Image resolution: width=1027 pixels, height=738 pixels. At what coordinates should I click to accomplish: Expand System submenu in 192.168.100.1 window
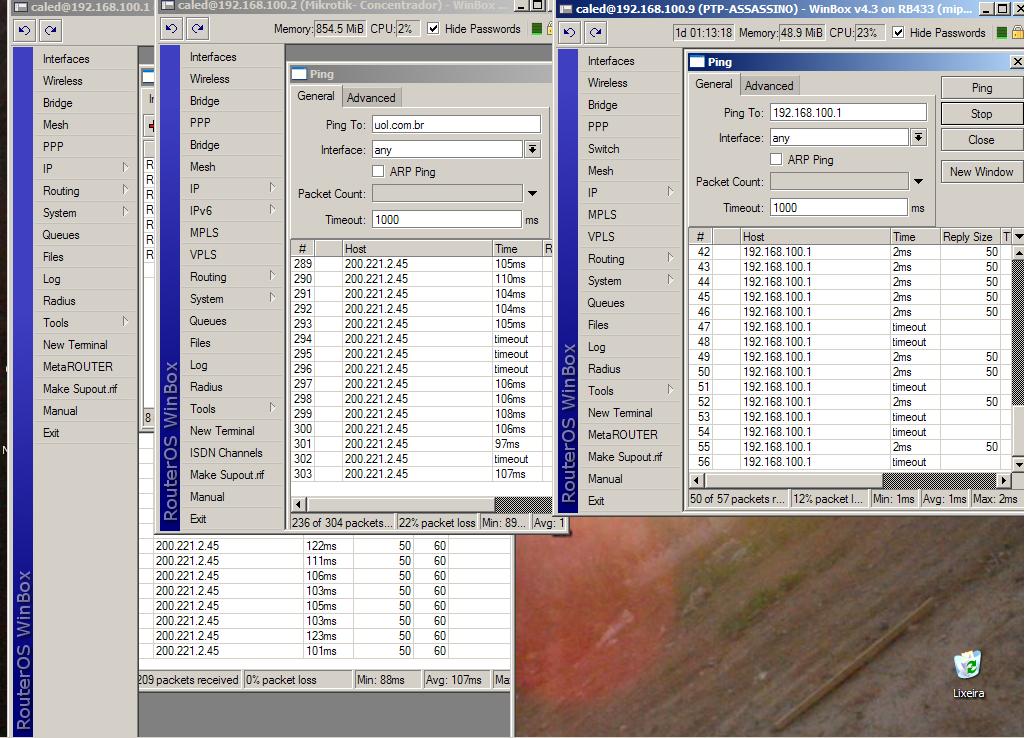coord(124,212)
